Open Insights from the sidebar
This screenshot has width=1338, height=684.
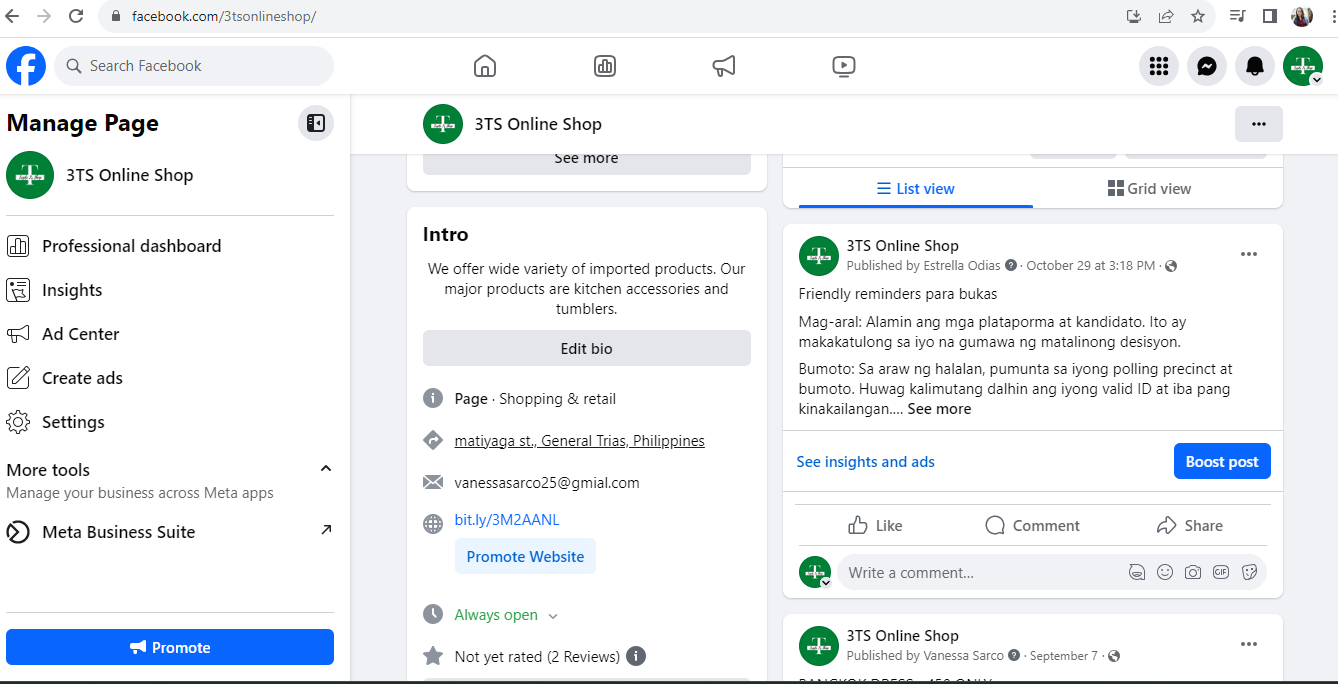pyautogui.click(x=72, y=290)
